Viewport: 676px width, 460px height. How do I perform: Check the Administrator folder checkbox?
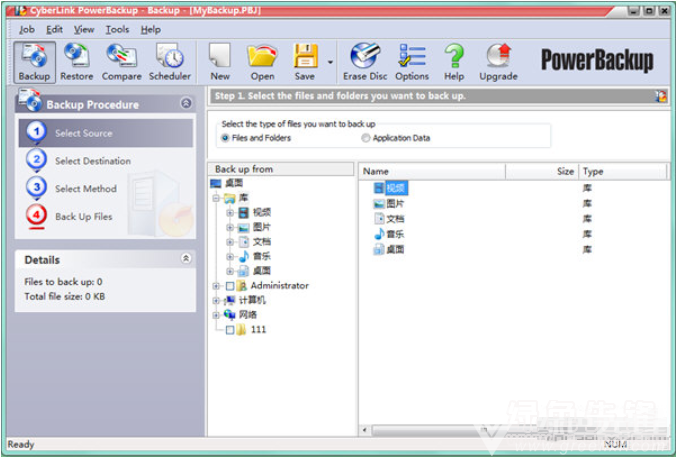[x=230, y=286]
